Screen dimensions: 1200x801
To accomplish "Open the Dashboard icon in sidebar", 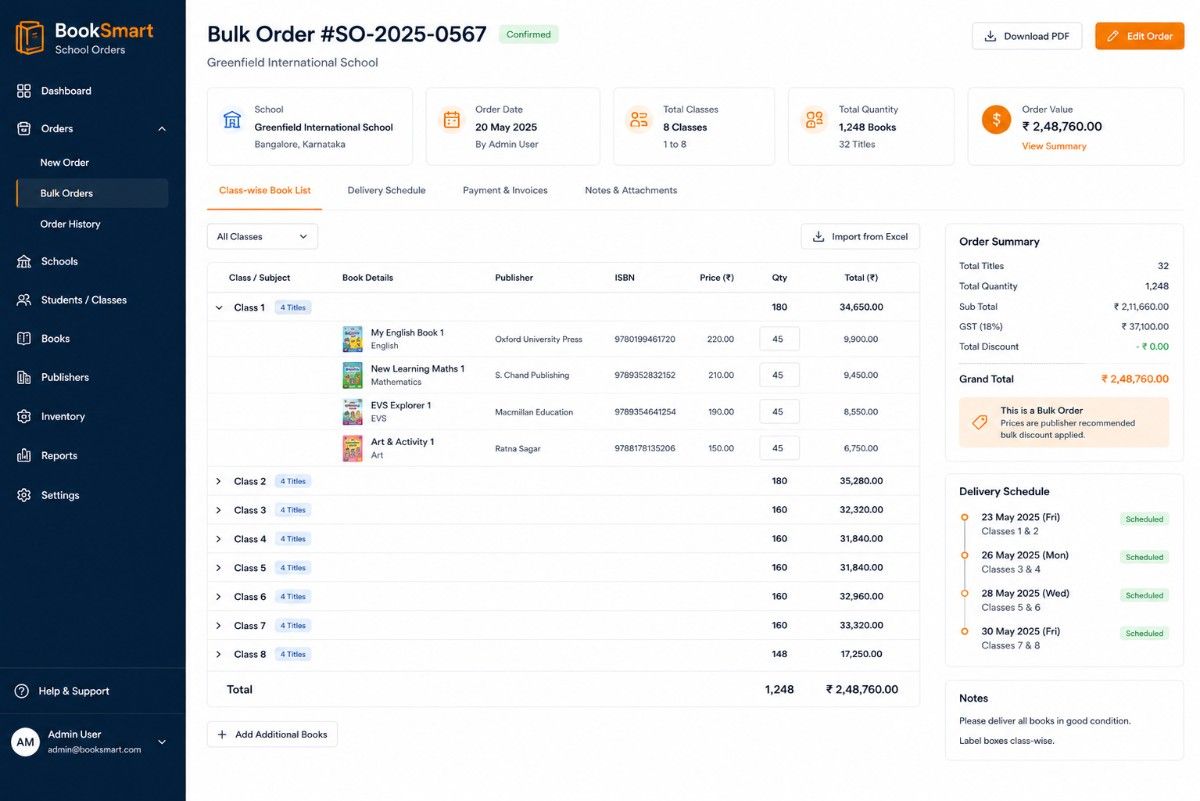I will pos(24,91).
